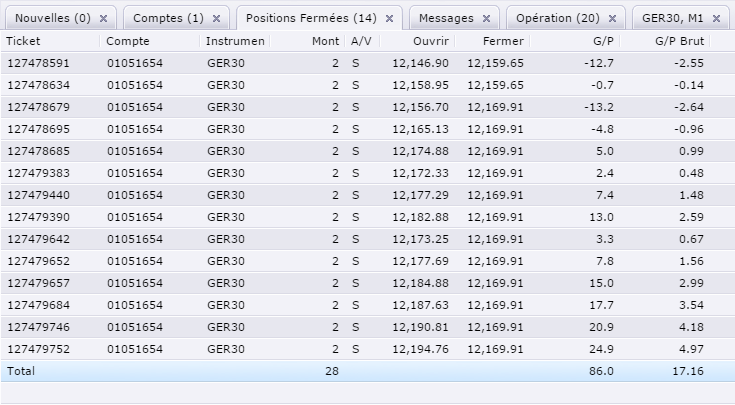This screenshot has width=735, height=405.
Task: Click the row for ticket 127478685
Action: click(38, 151)
